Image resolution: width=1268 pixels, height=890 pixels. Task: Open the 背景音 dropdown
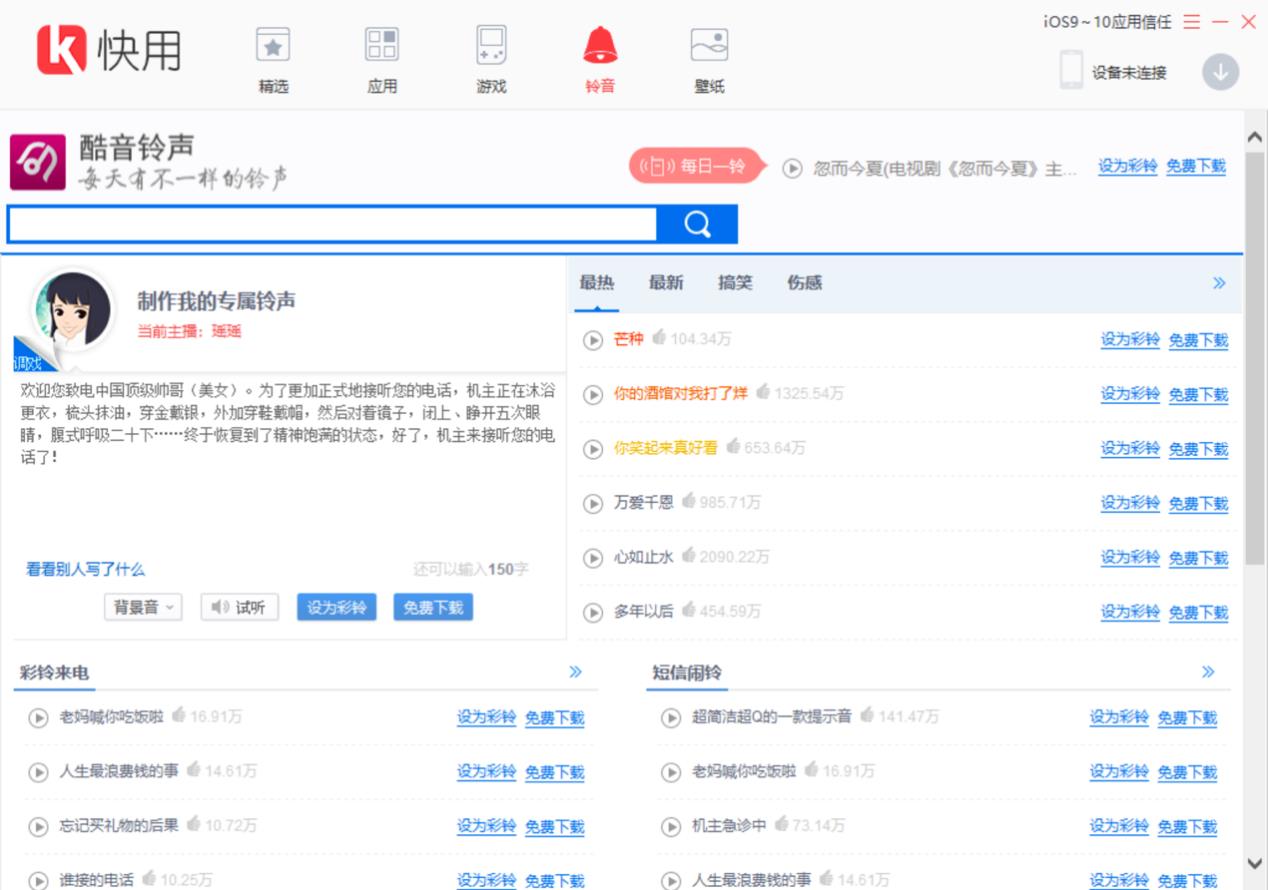pyautogui.click(x=143, y=607)
